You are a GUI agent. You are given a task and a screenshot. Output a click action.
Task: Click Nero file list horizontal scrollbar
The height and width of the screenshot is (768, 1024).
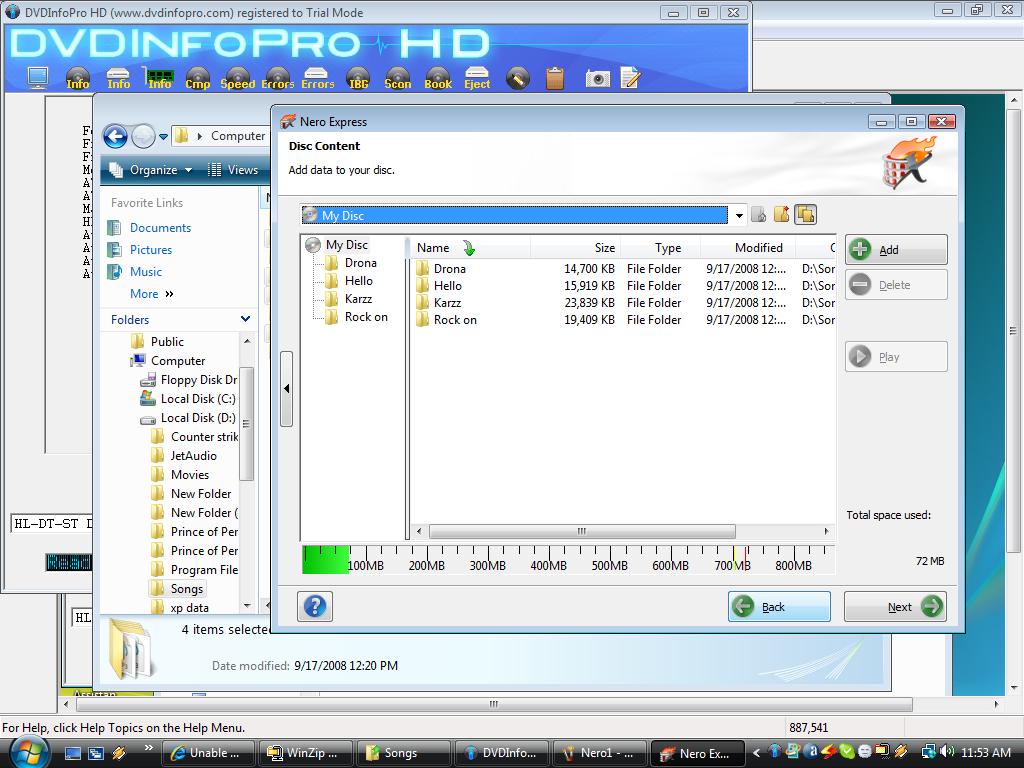(x=582, y=531)
